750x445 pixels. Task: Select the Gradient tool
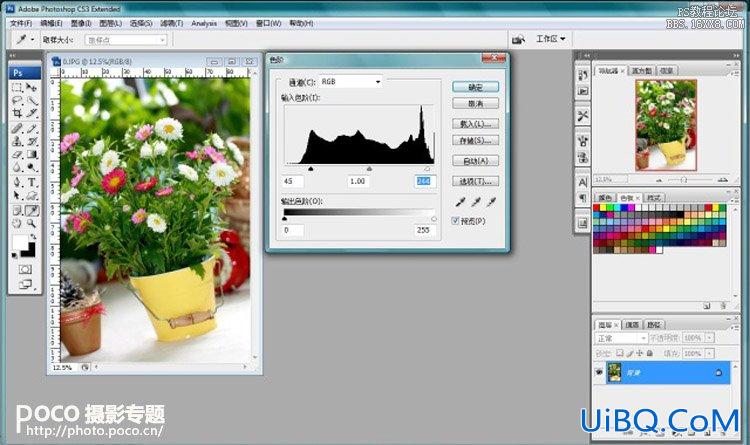tap(32, 154)
